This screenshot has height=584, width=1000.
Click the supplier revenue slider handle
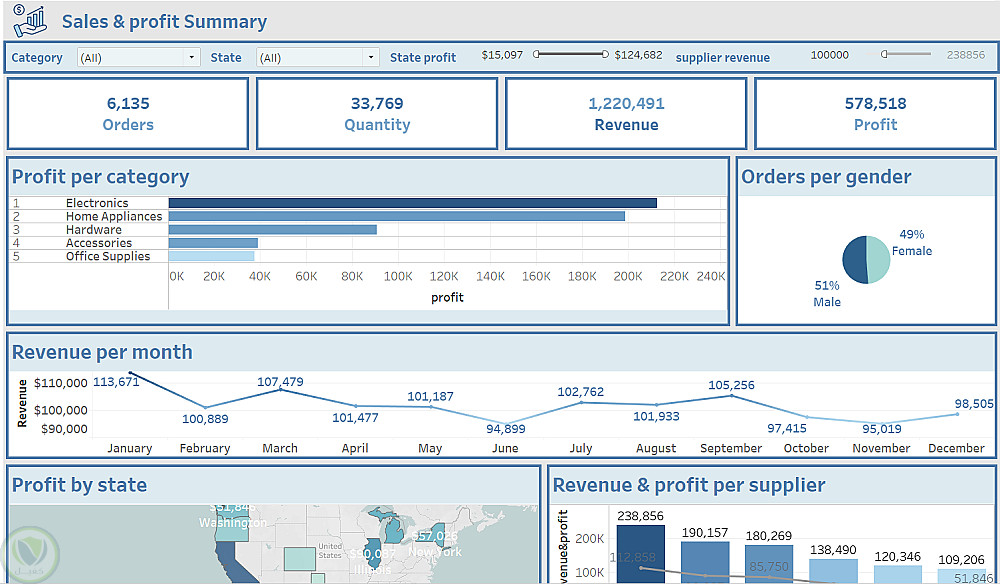884,54
